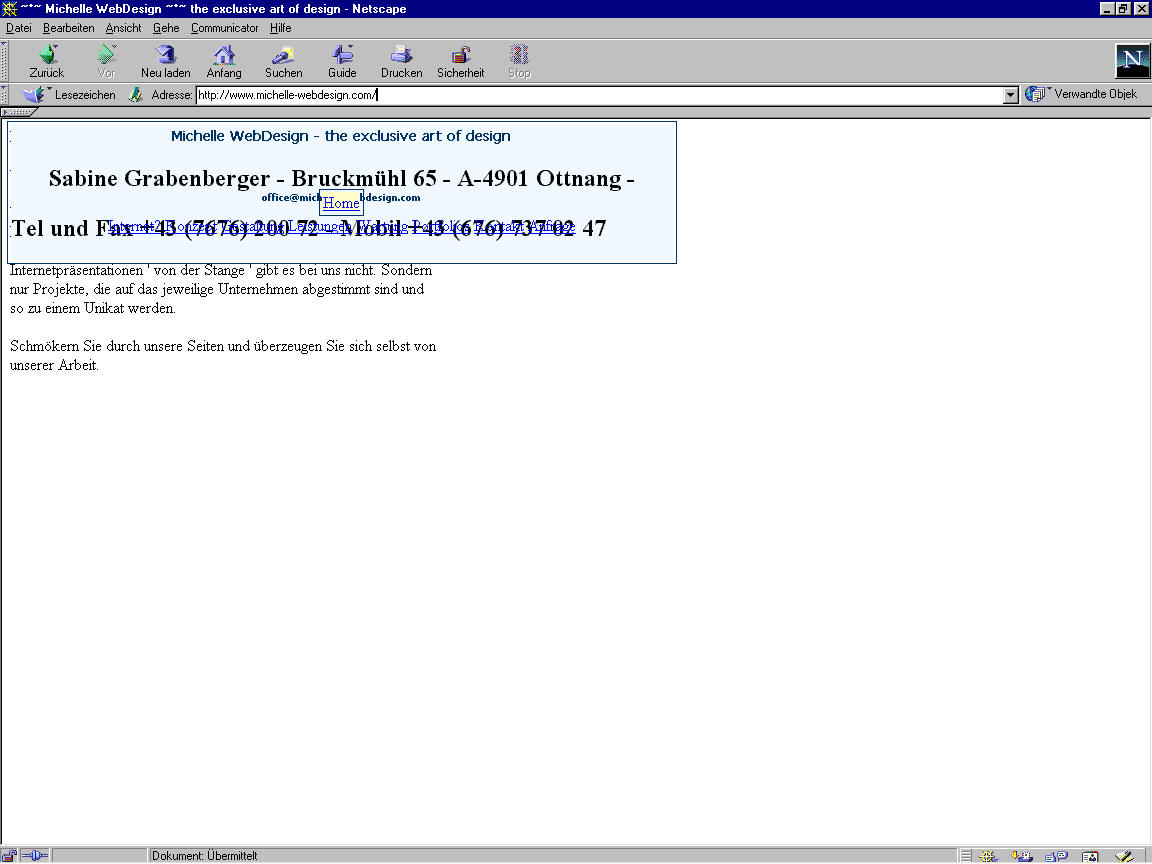Collapse the navigation toolbar using its left handle
This screenshot has width=1152, height=864.
(4, 61)
